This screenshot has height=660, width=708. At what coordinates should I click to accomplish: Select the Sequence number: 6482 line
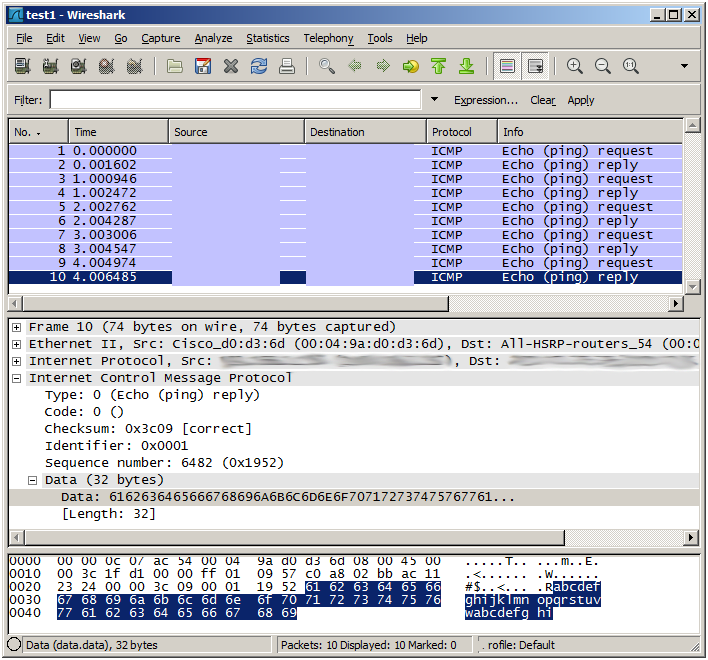click(164, 463)
